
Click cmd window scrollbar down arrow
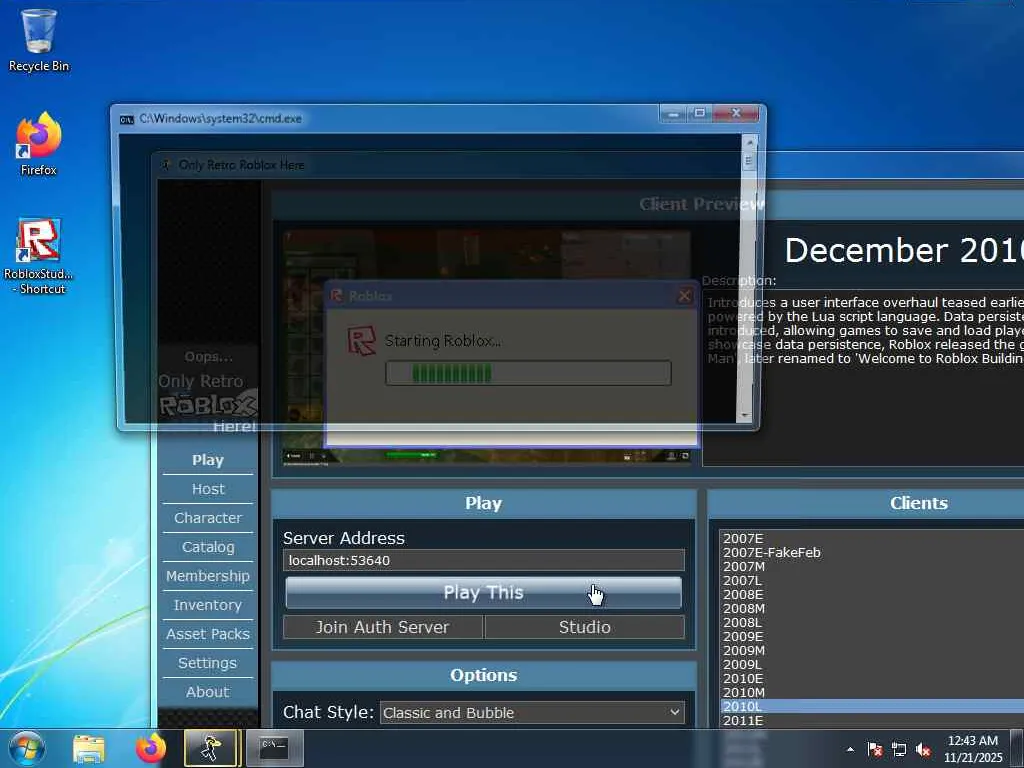pyautogui.click(x=746, y=415)
